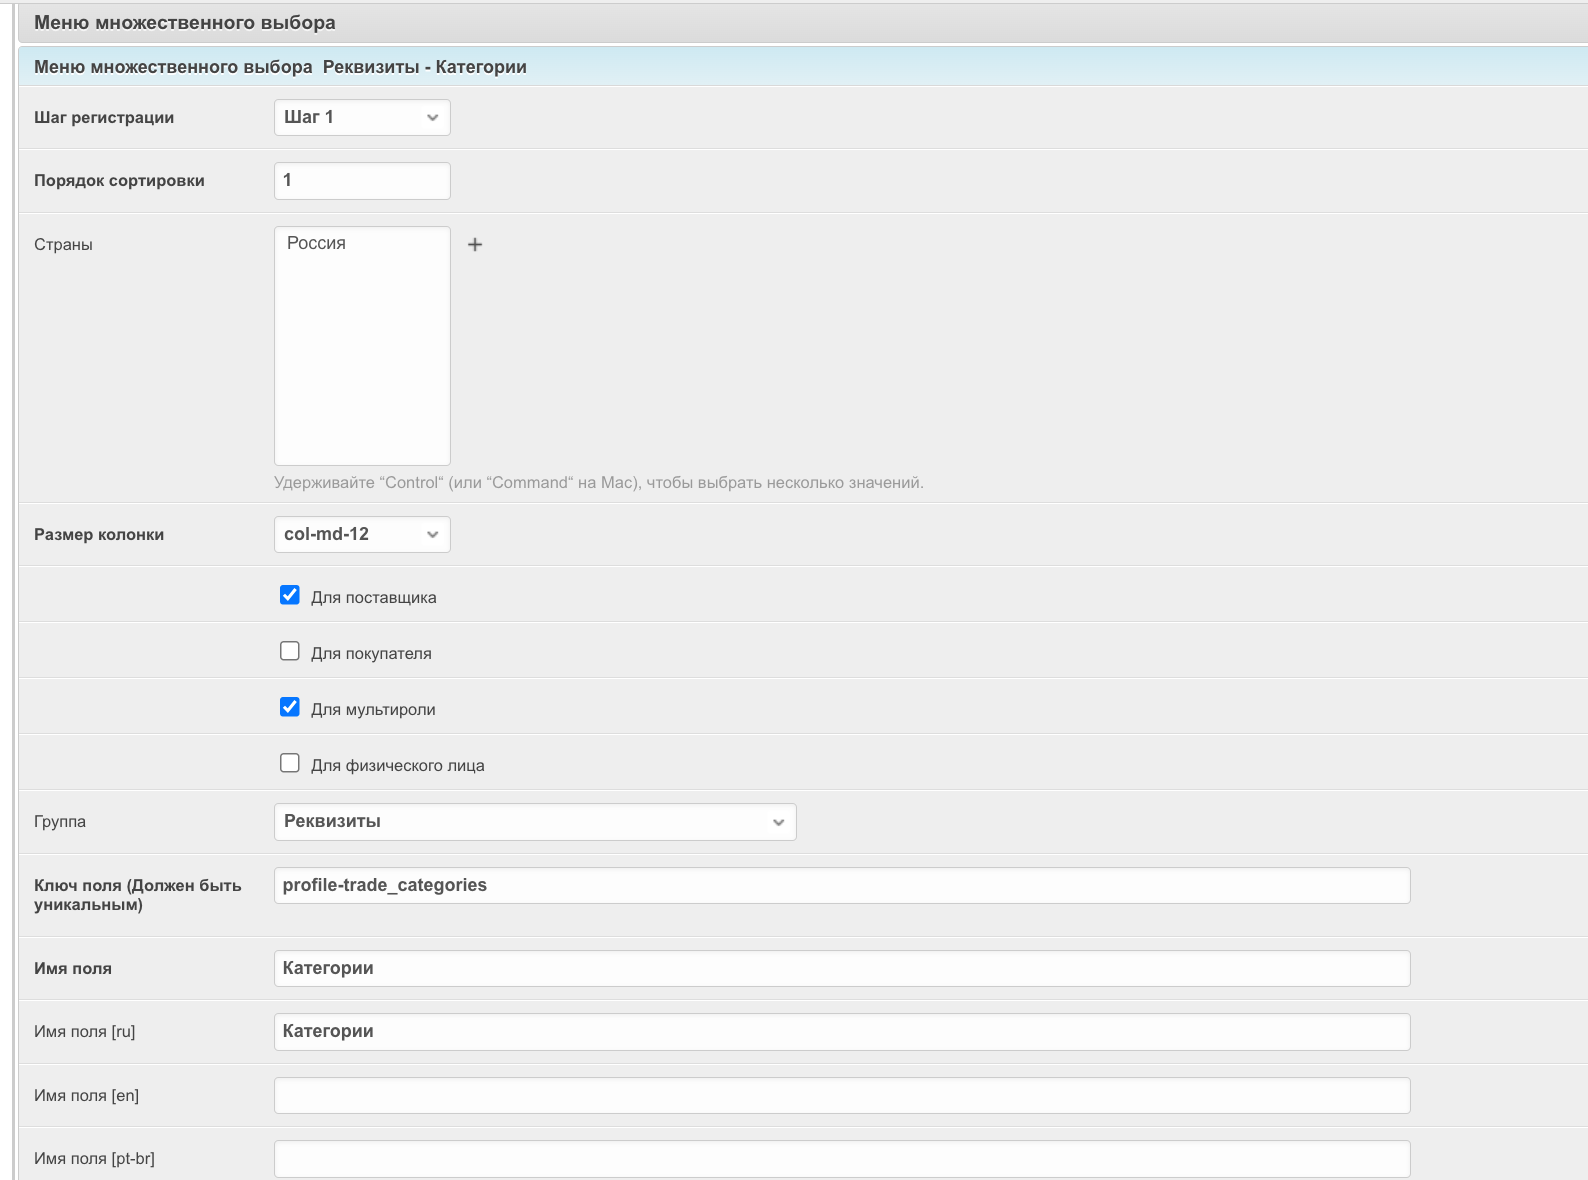Click the Порядок сортировки input field
This screenshot has width=1588, height=1180.
click(x=362, y=181)
